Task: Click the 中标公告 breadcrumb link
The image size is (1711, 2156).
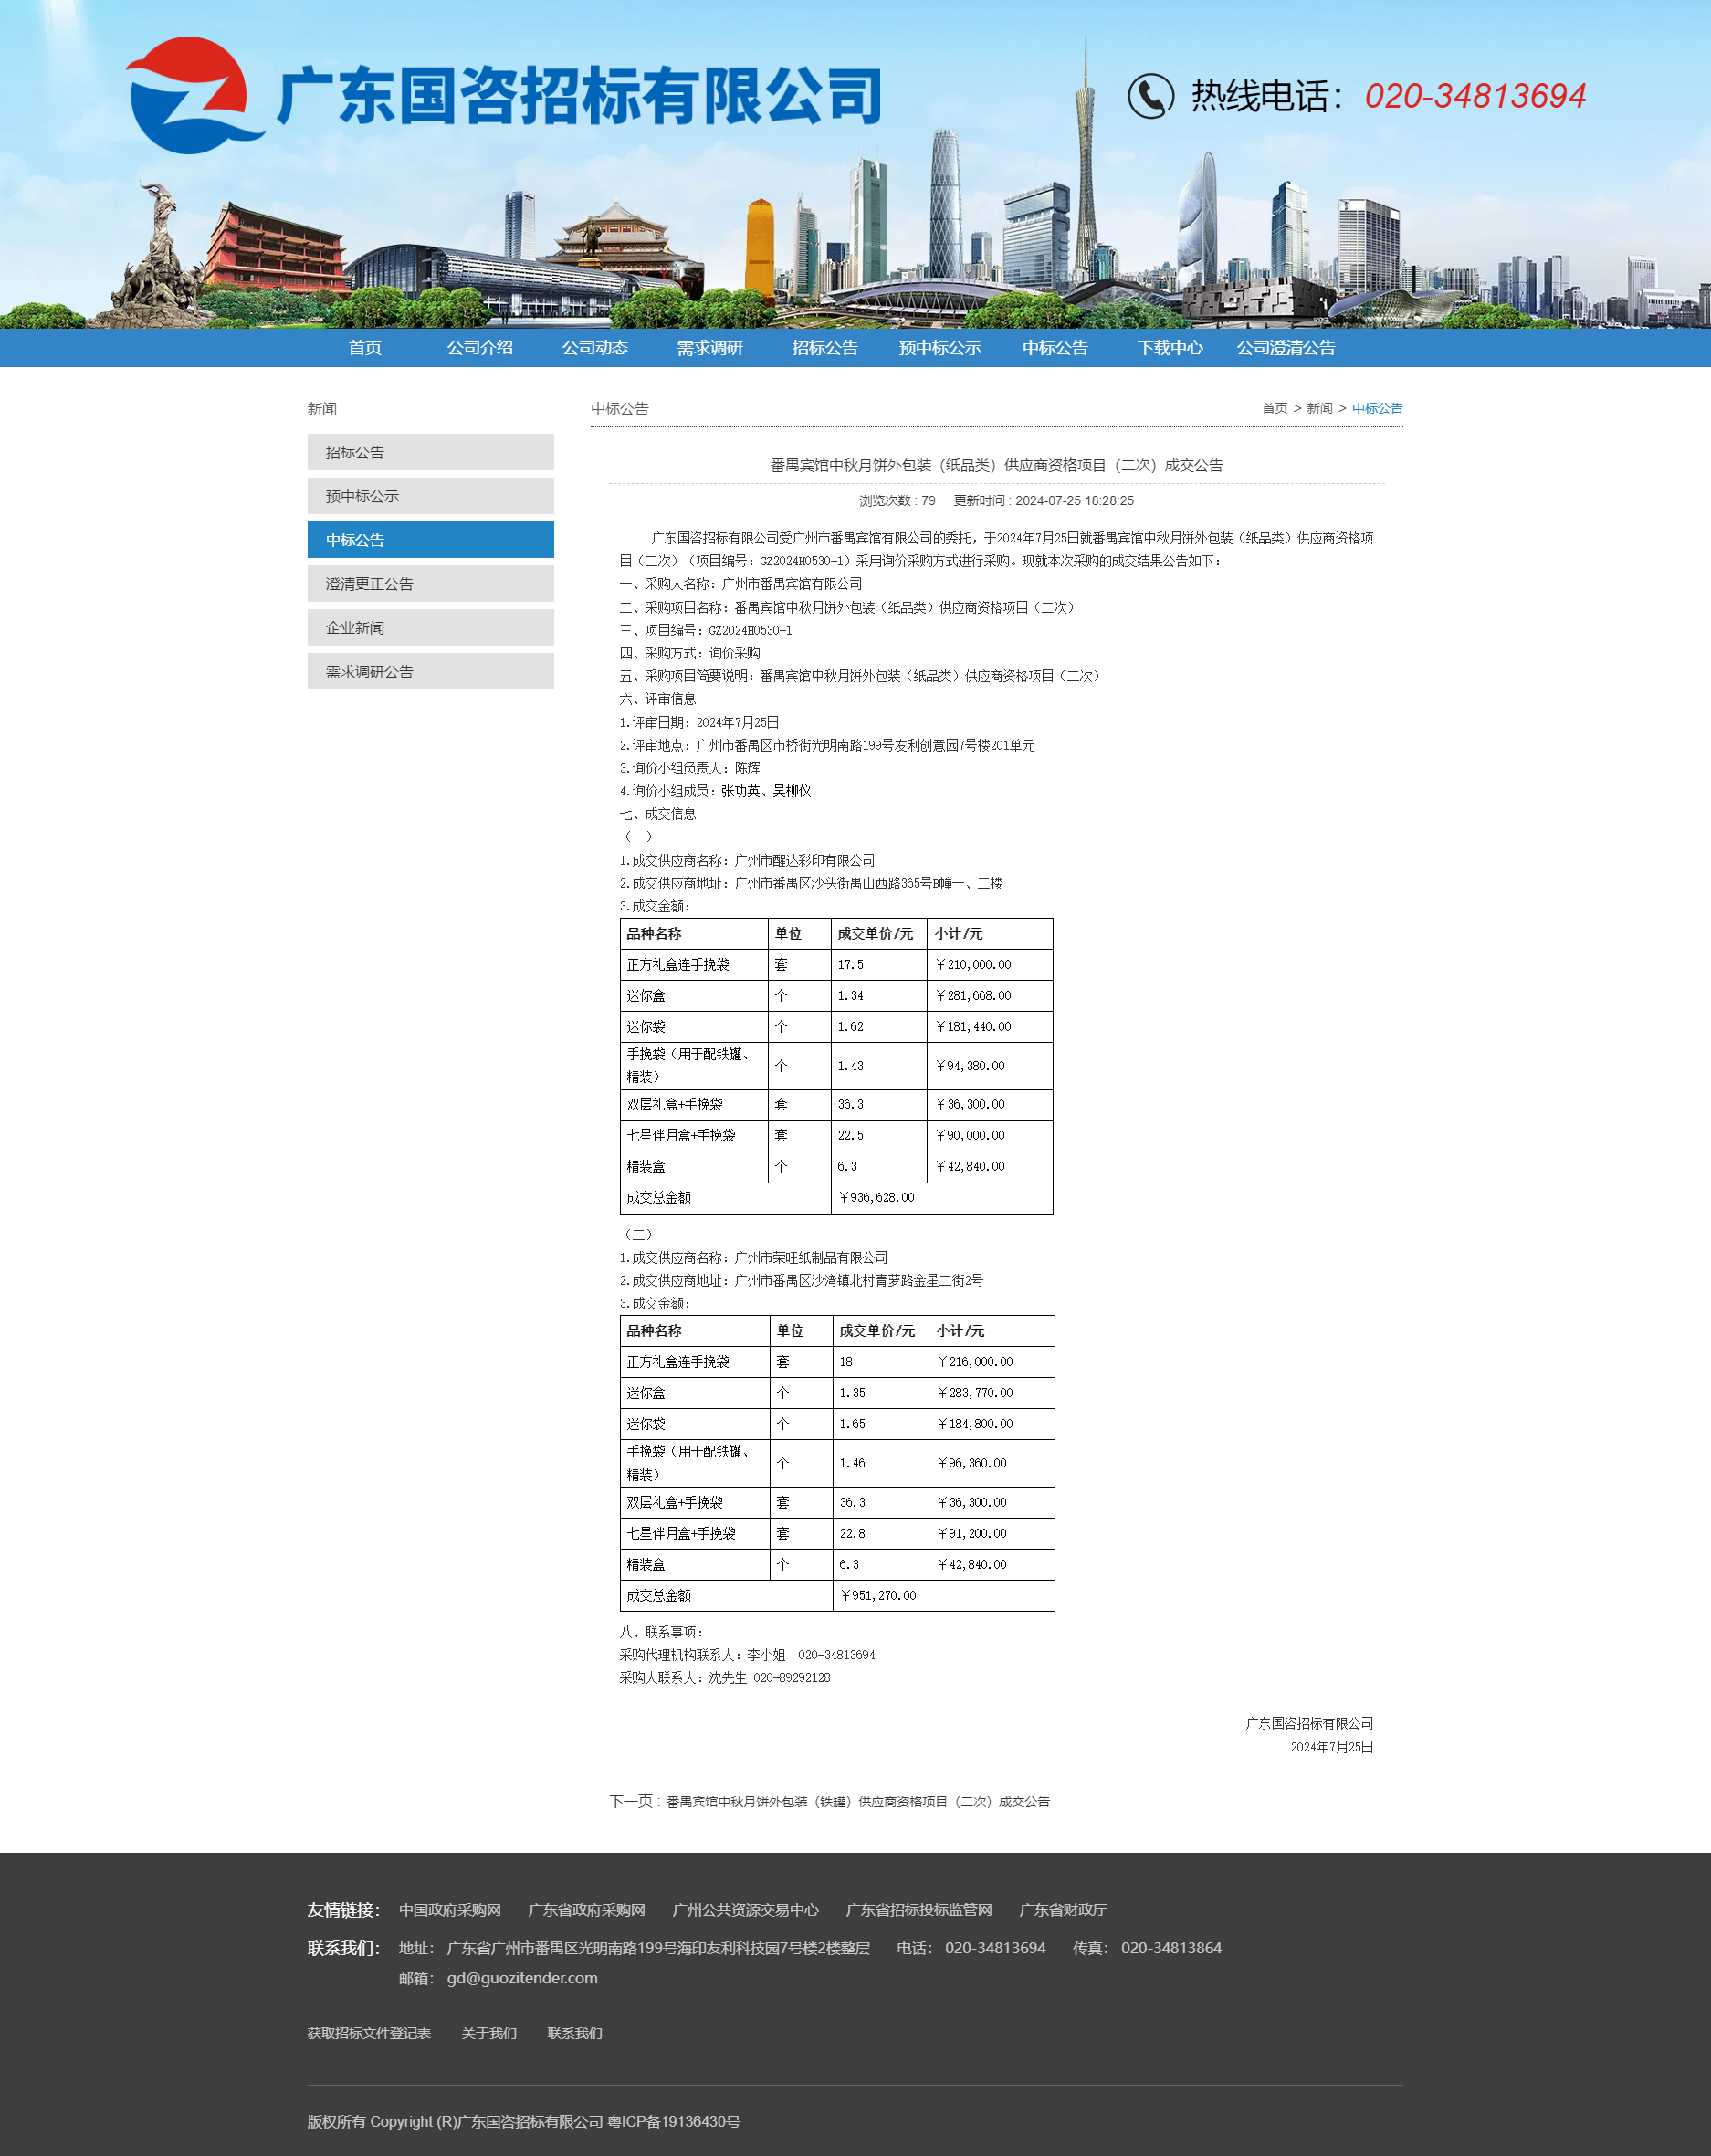Action: (1377, 408)
